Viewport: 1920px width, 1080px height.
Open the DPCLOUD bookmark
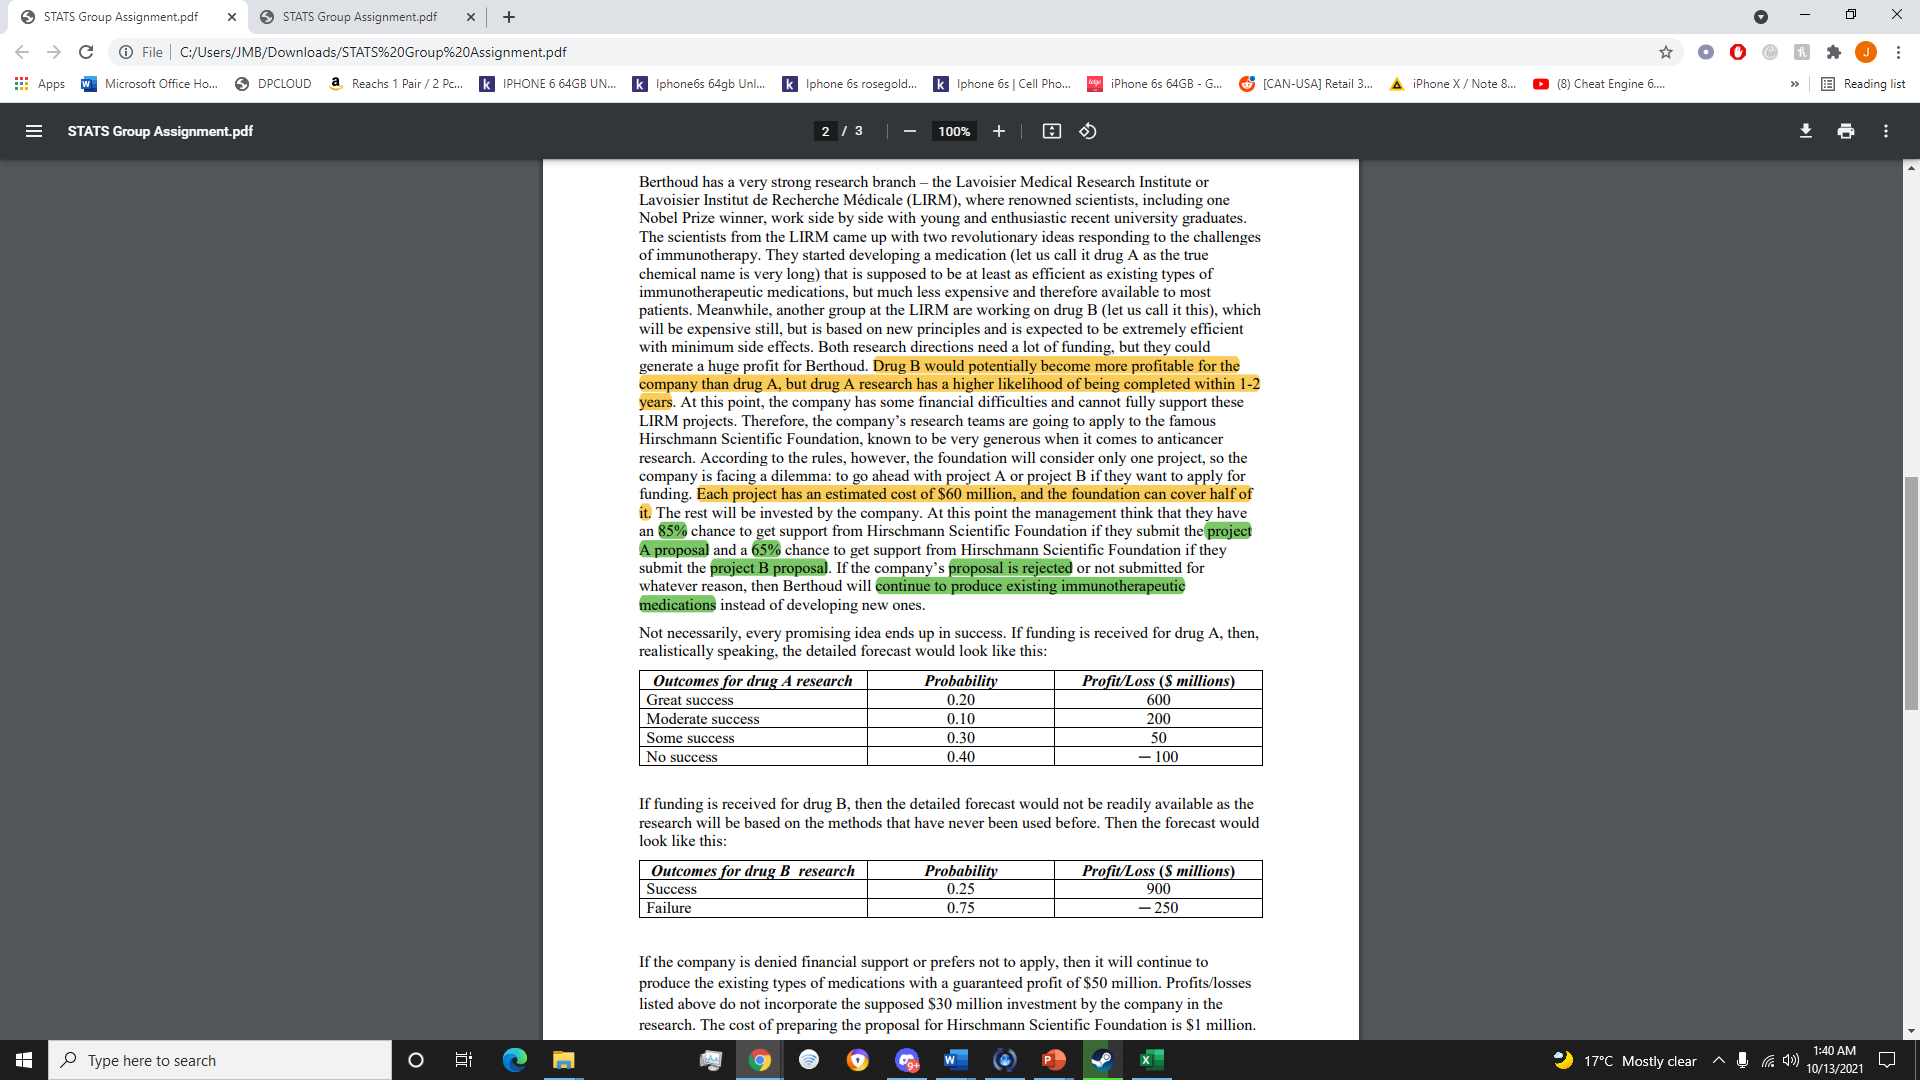coord(272,84)
